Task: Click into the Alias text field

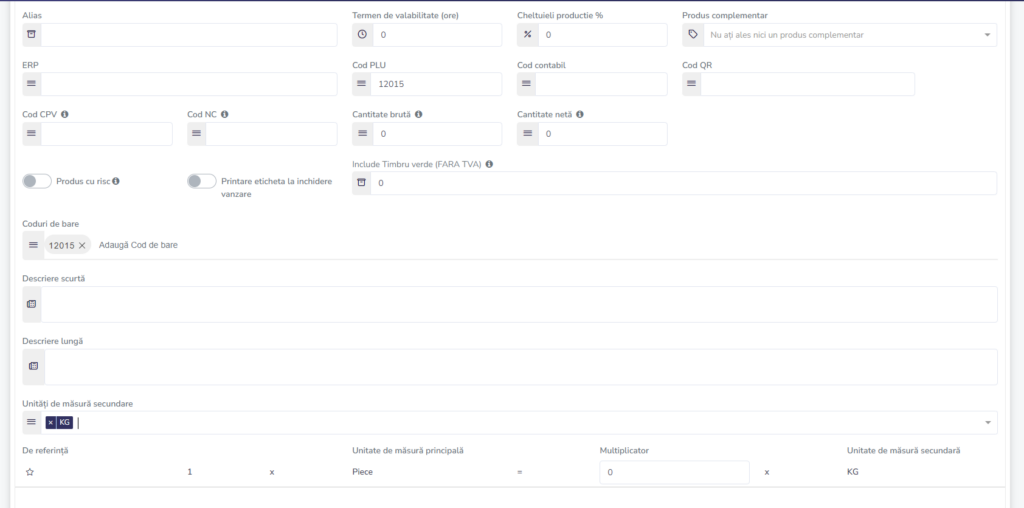Action: click(x=188, y=35)
